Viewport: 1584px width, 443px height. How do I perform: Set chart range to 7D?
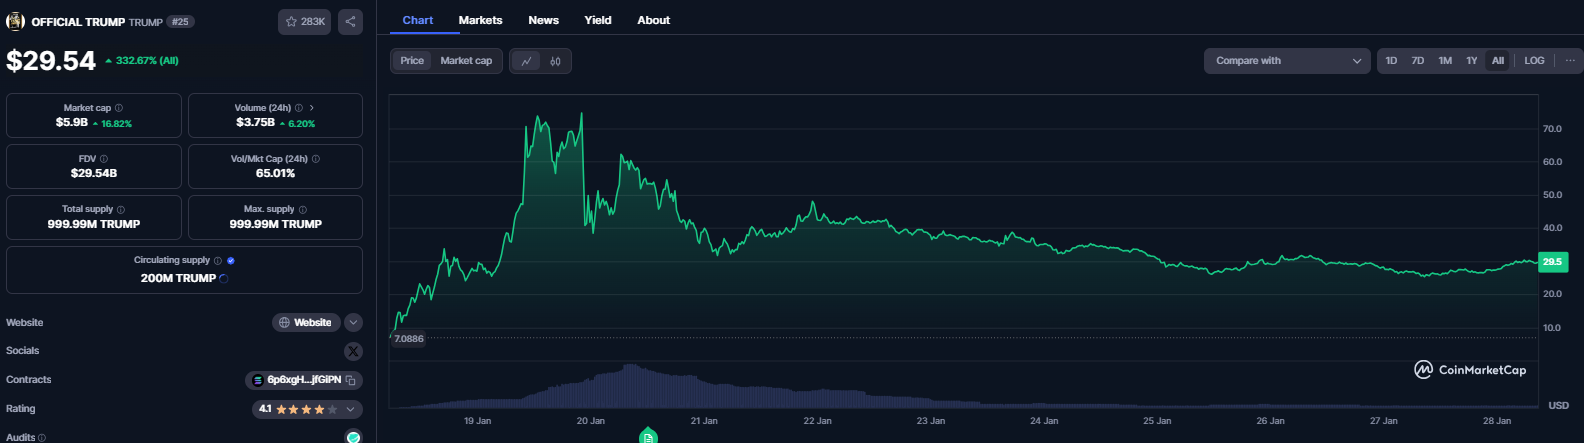(x=1417, y=61)
